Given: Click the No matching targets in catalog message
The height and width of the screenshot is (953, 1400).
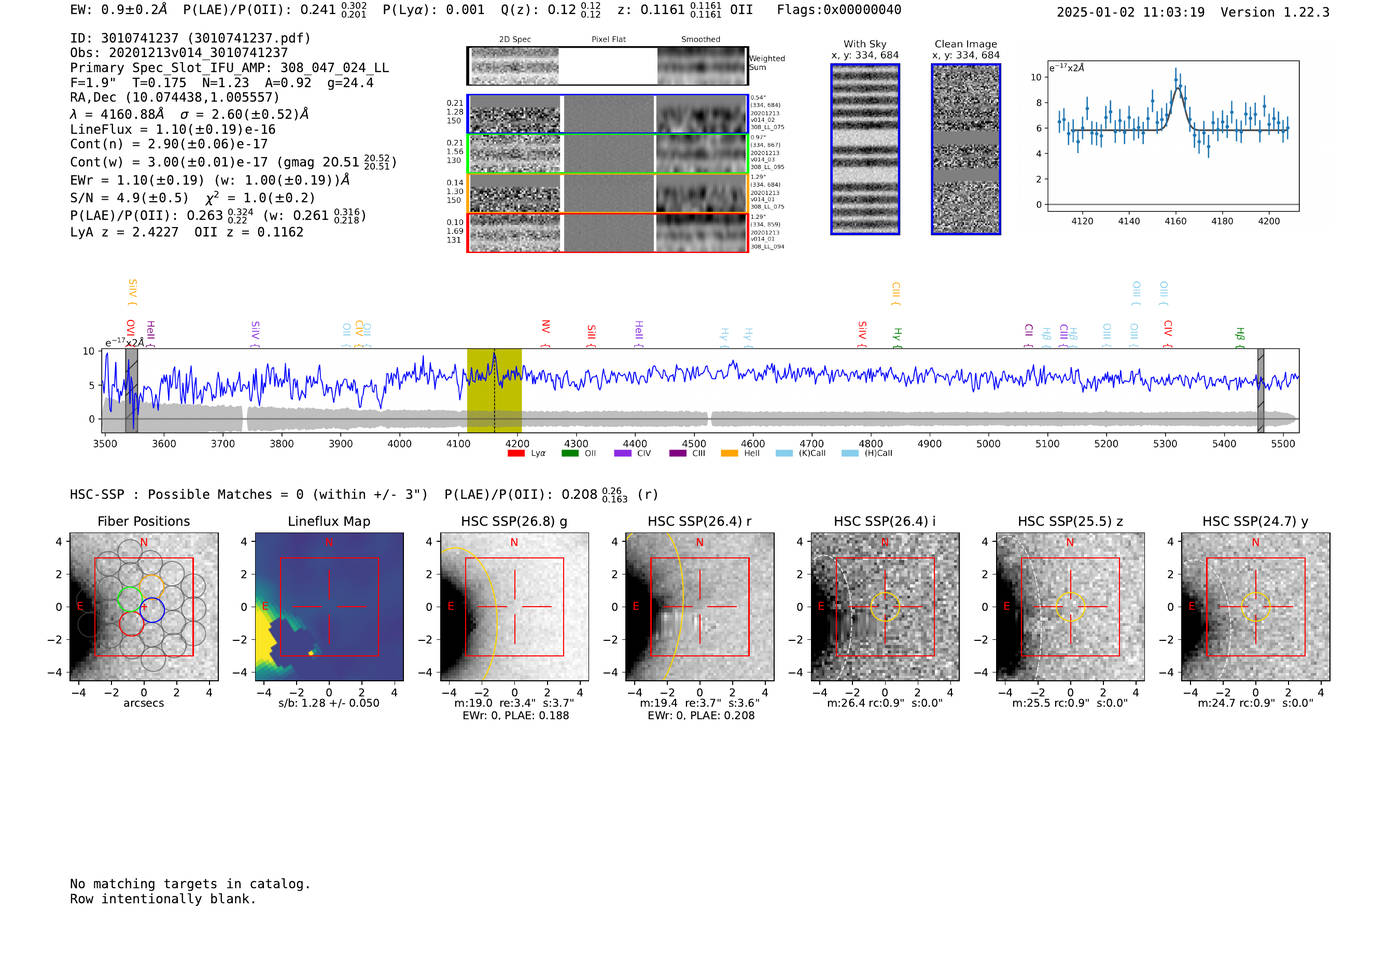Looking at the screenshot, I should coord(190,884).
